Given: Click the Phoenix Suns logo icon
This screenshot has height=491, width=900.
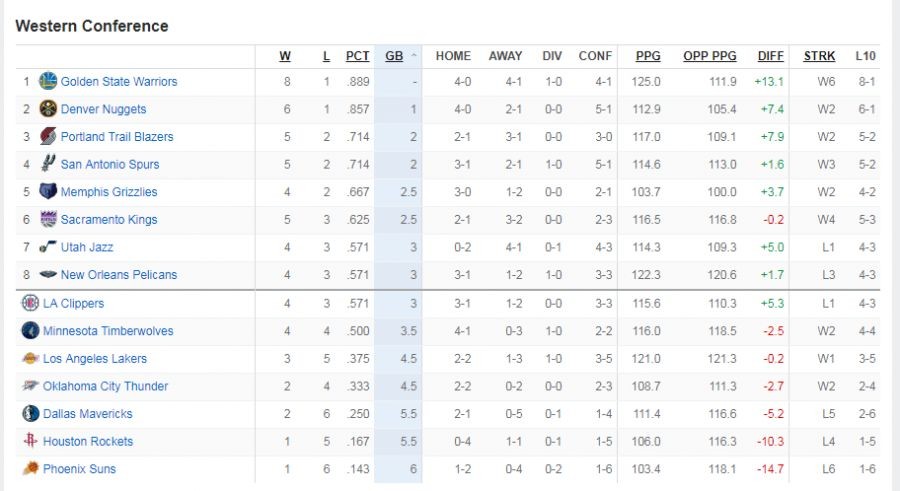Looking at the screenshot, I should click(x=30, y=468).
